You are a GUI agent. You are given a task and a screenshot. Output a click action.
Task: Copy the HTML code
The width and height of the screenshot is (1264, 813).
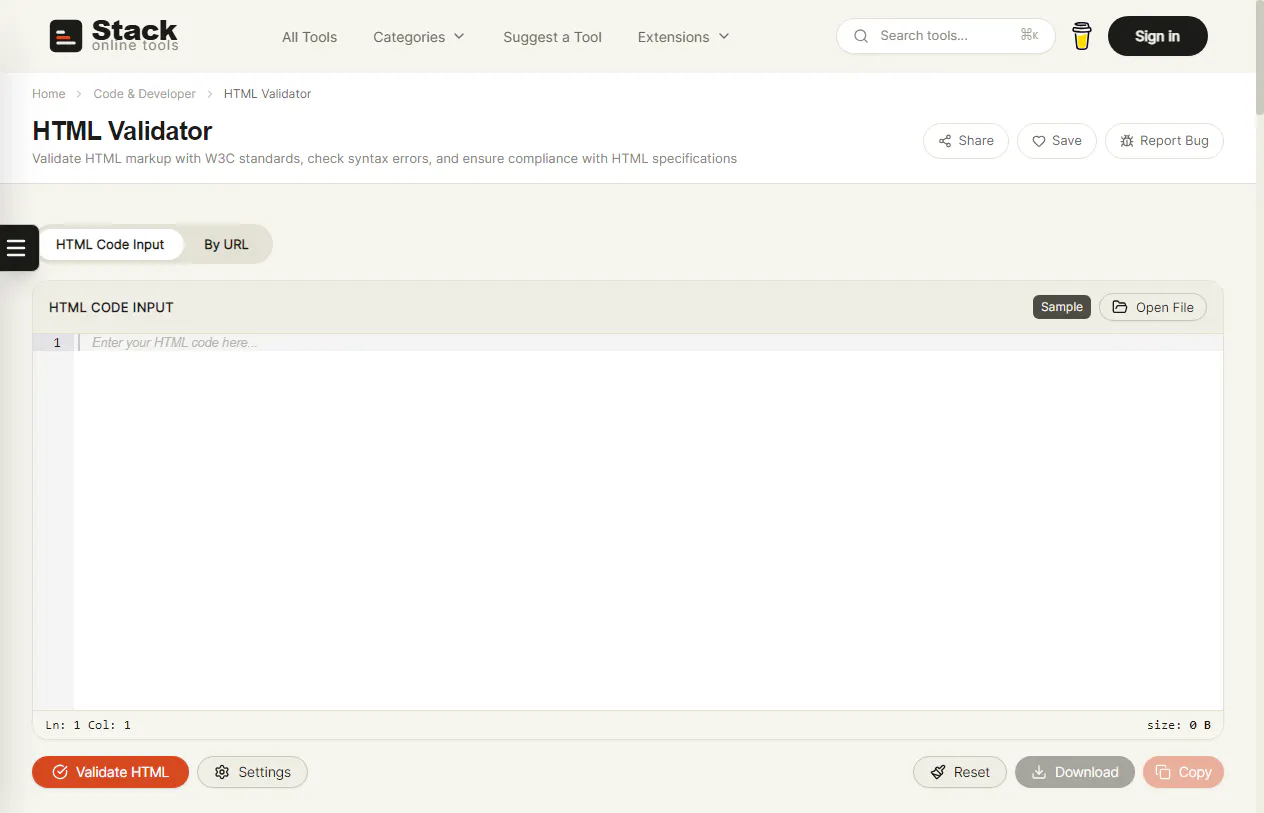(1183, 772)
